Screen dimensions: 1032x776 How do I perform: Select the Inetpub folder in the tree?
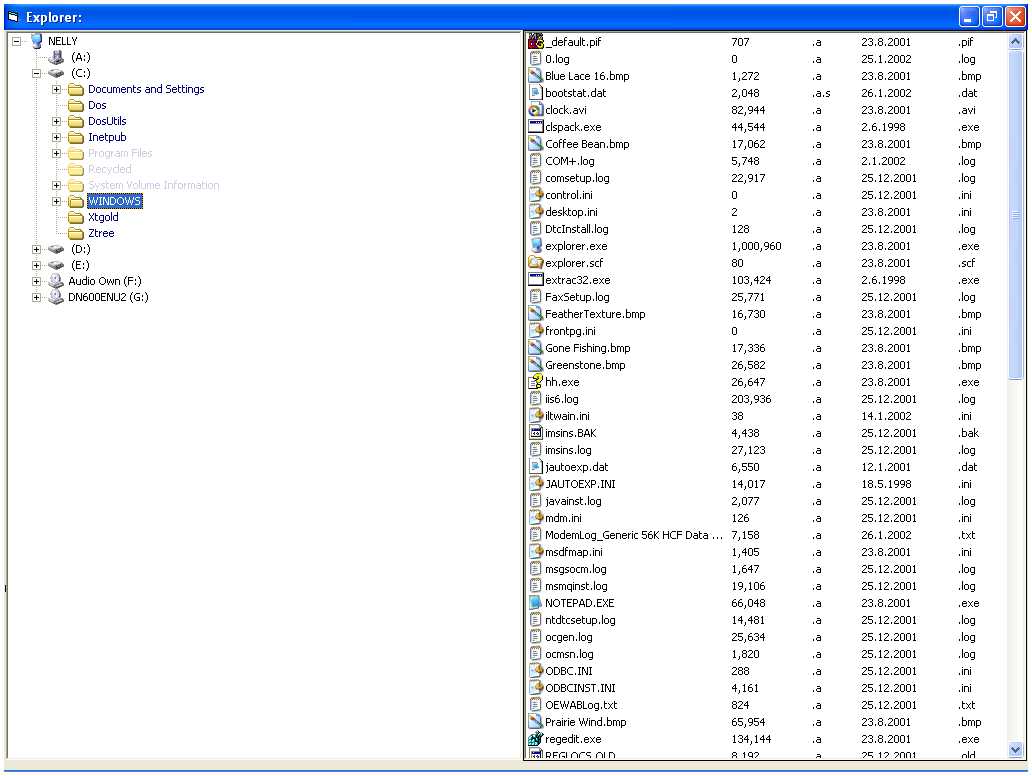(x=106, y=137)
